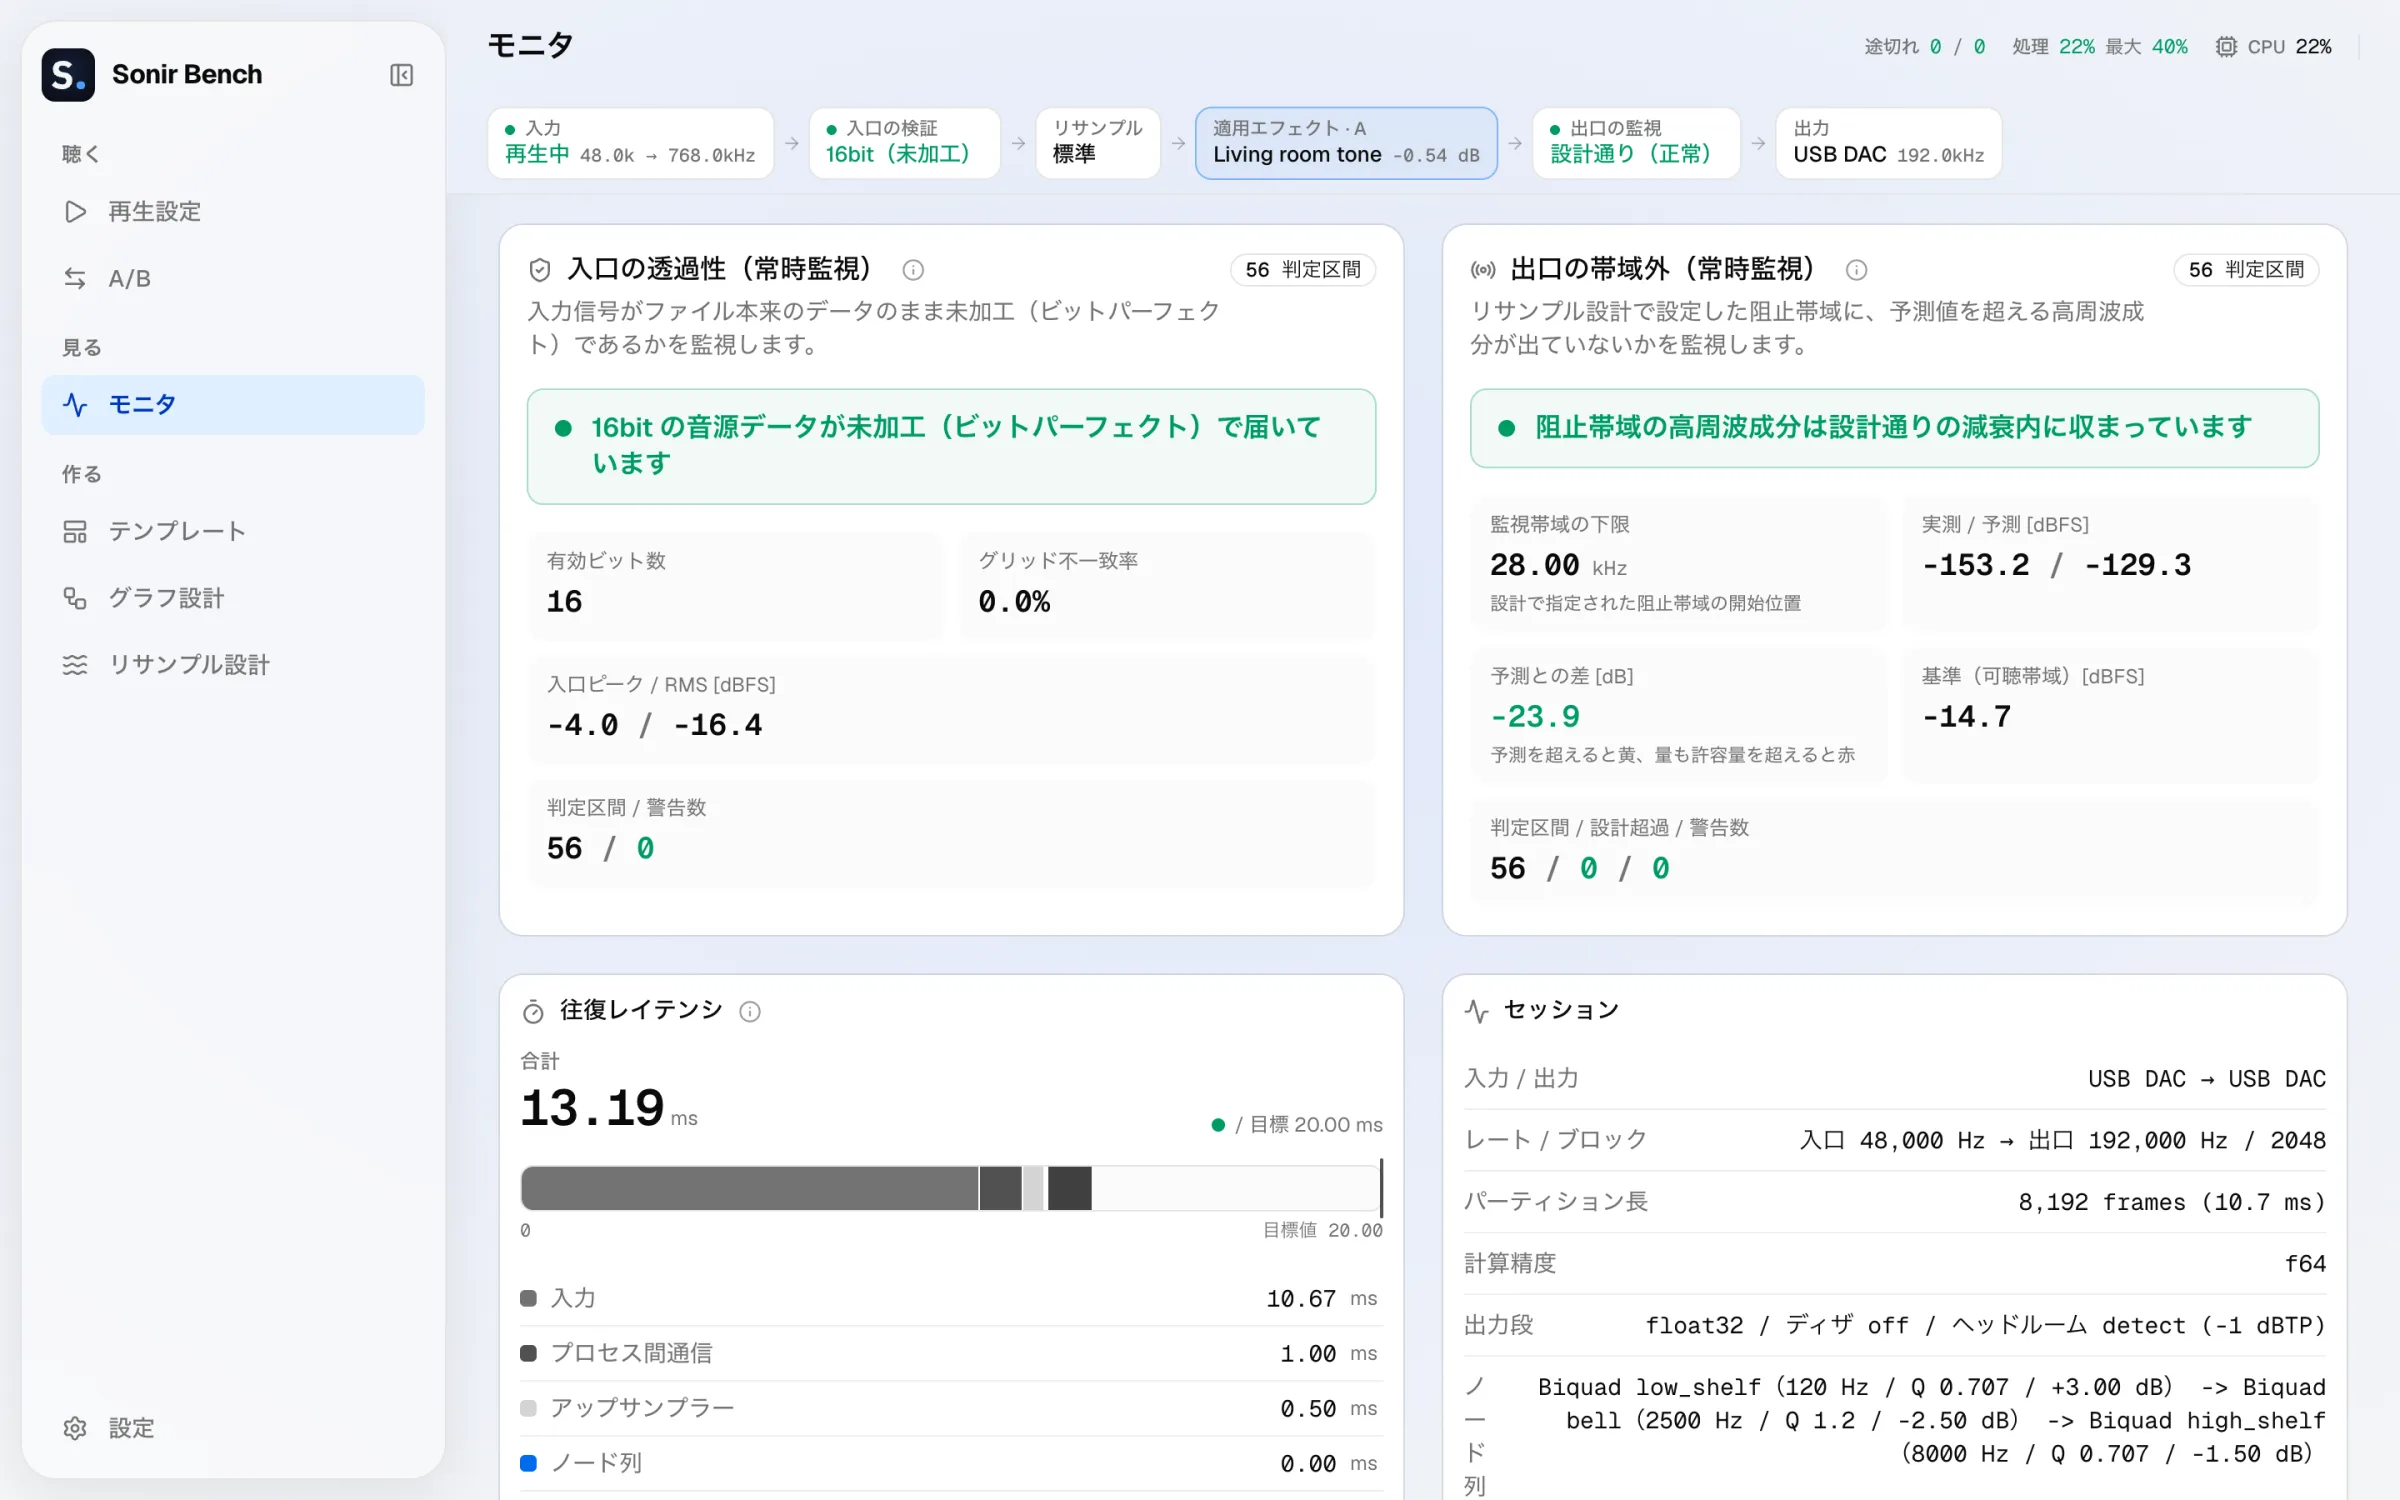Go to テンプレート in sidebar
2400x1500 pixels.
(x=233, y=531)
